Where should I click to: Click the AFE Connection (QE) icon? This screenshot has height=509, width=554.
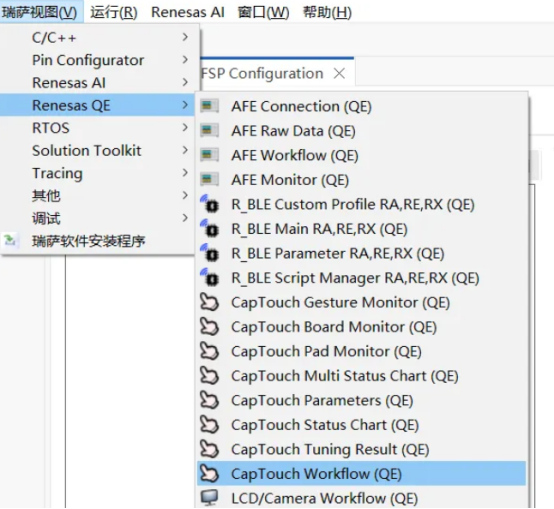(x=210, y=106)
